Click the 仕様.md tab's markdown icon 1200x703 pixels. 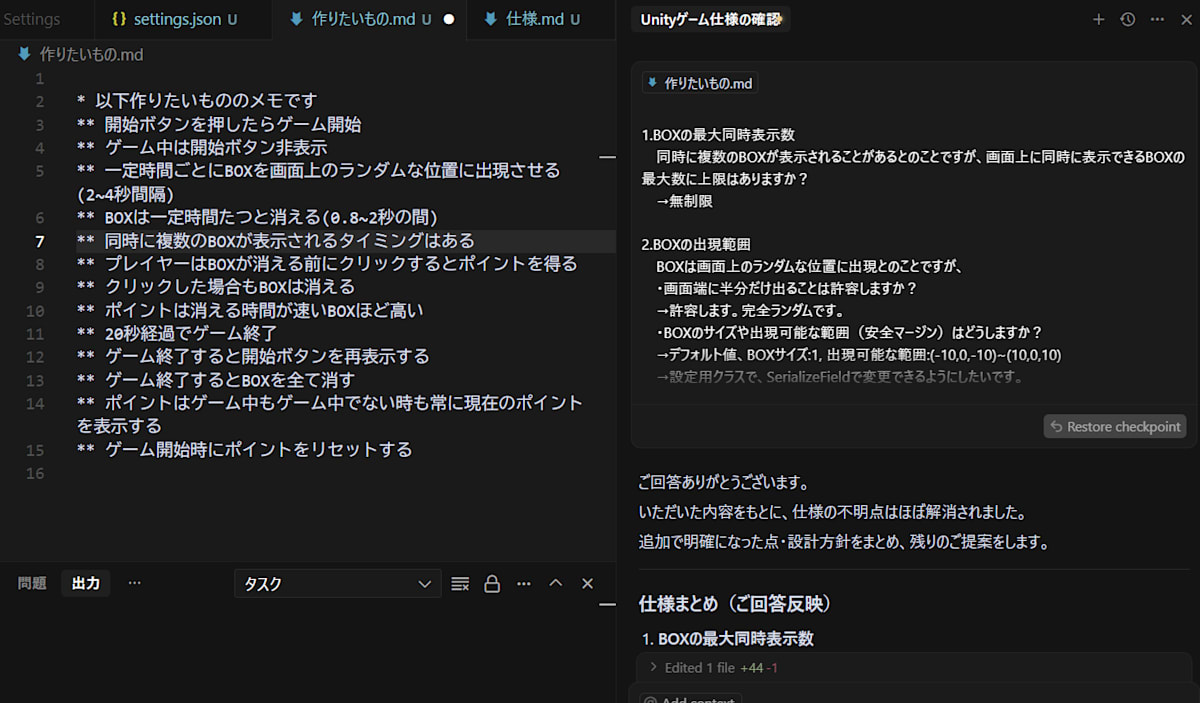[x=490, y=19]
